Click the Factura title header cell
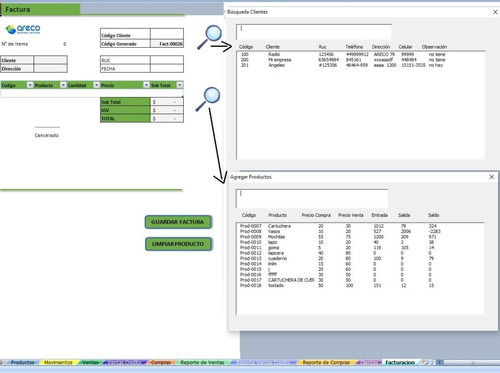The height and width of the screenshot is (373, 500). tap(40, 9)
